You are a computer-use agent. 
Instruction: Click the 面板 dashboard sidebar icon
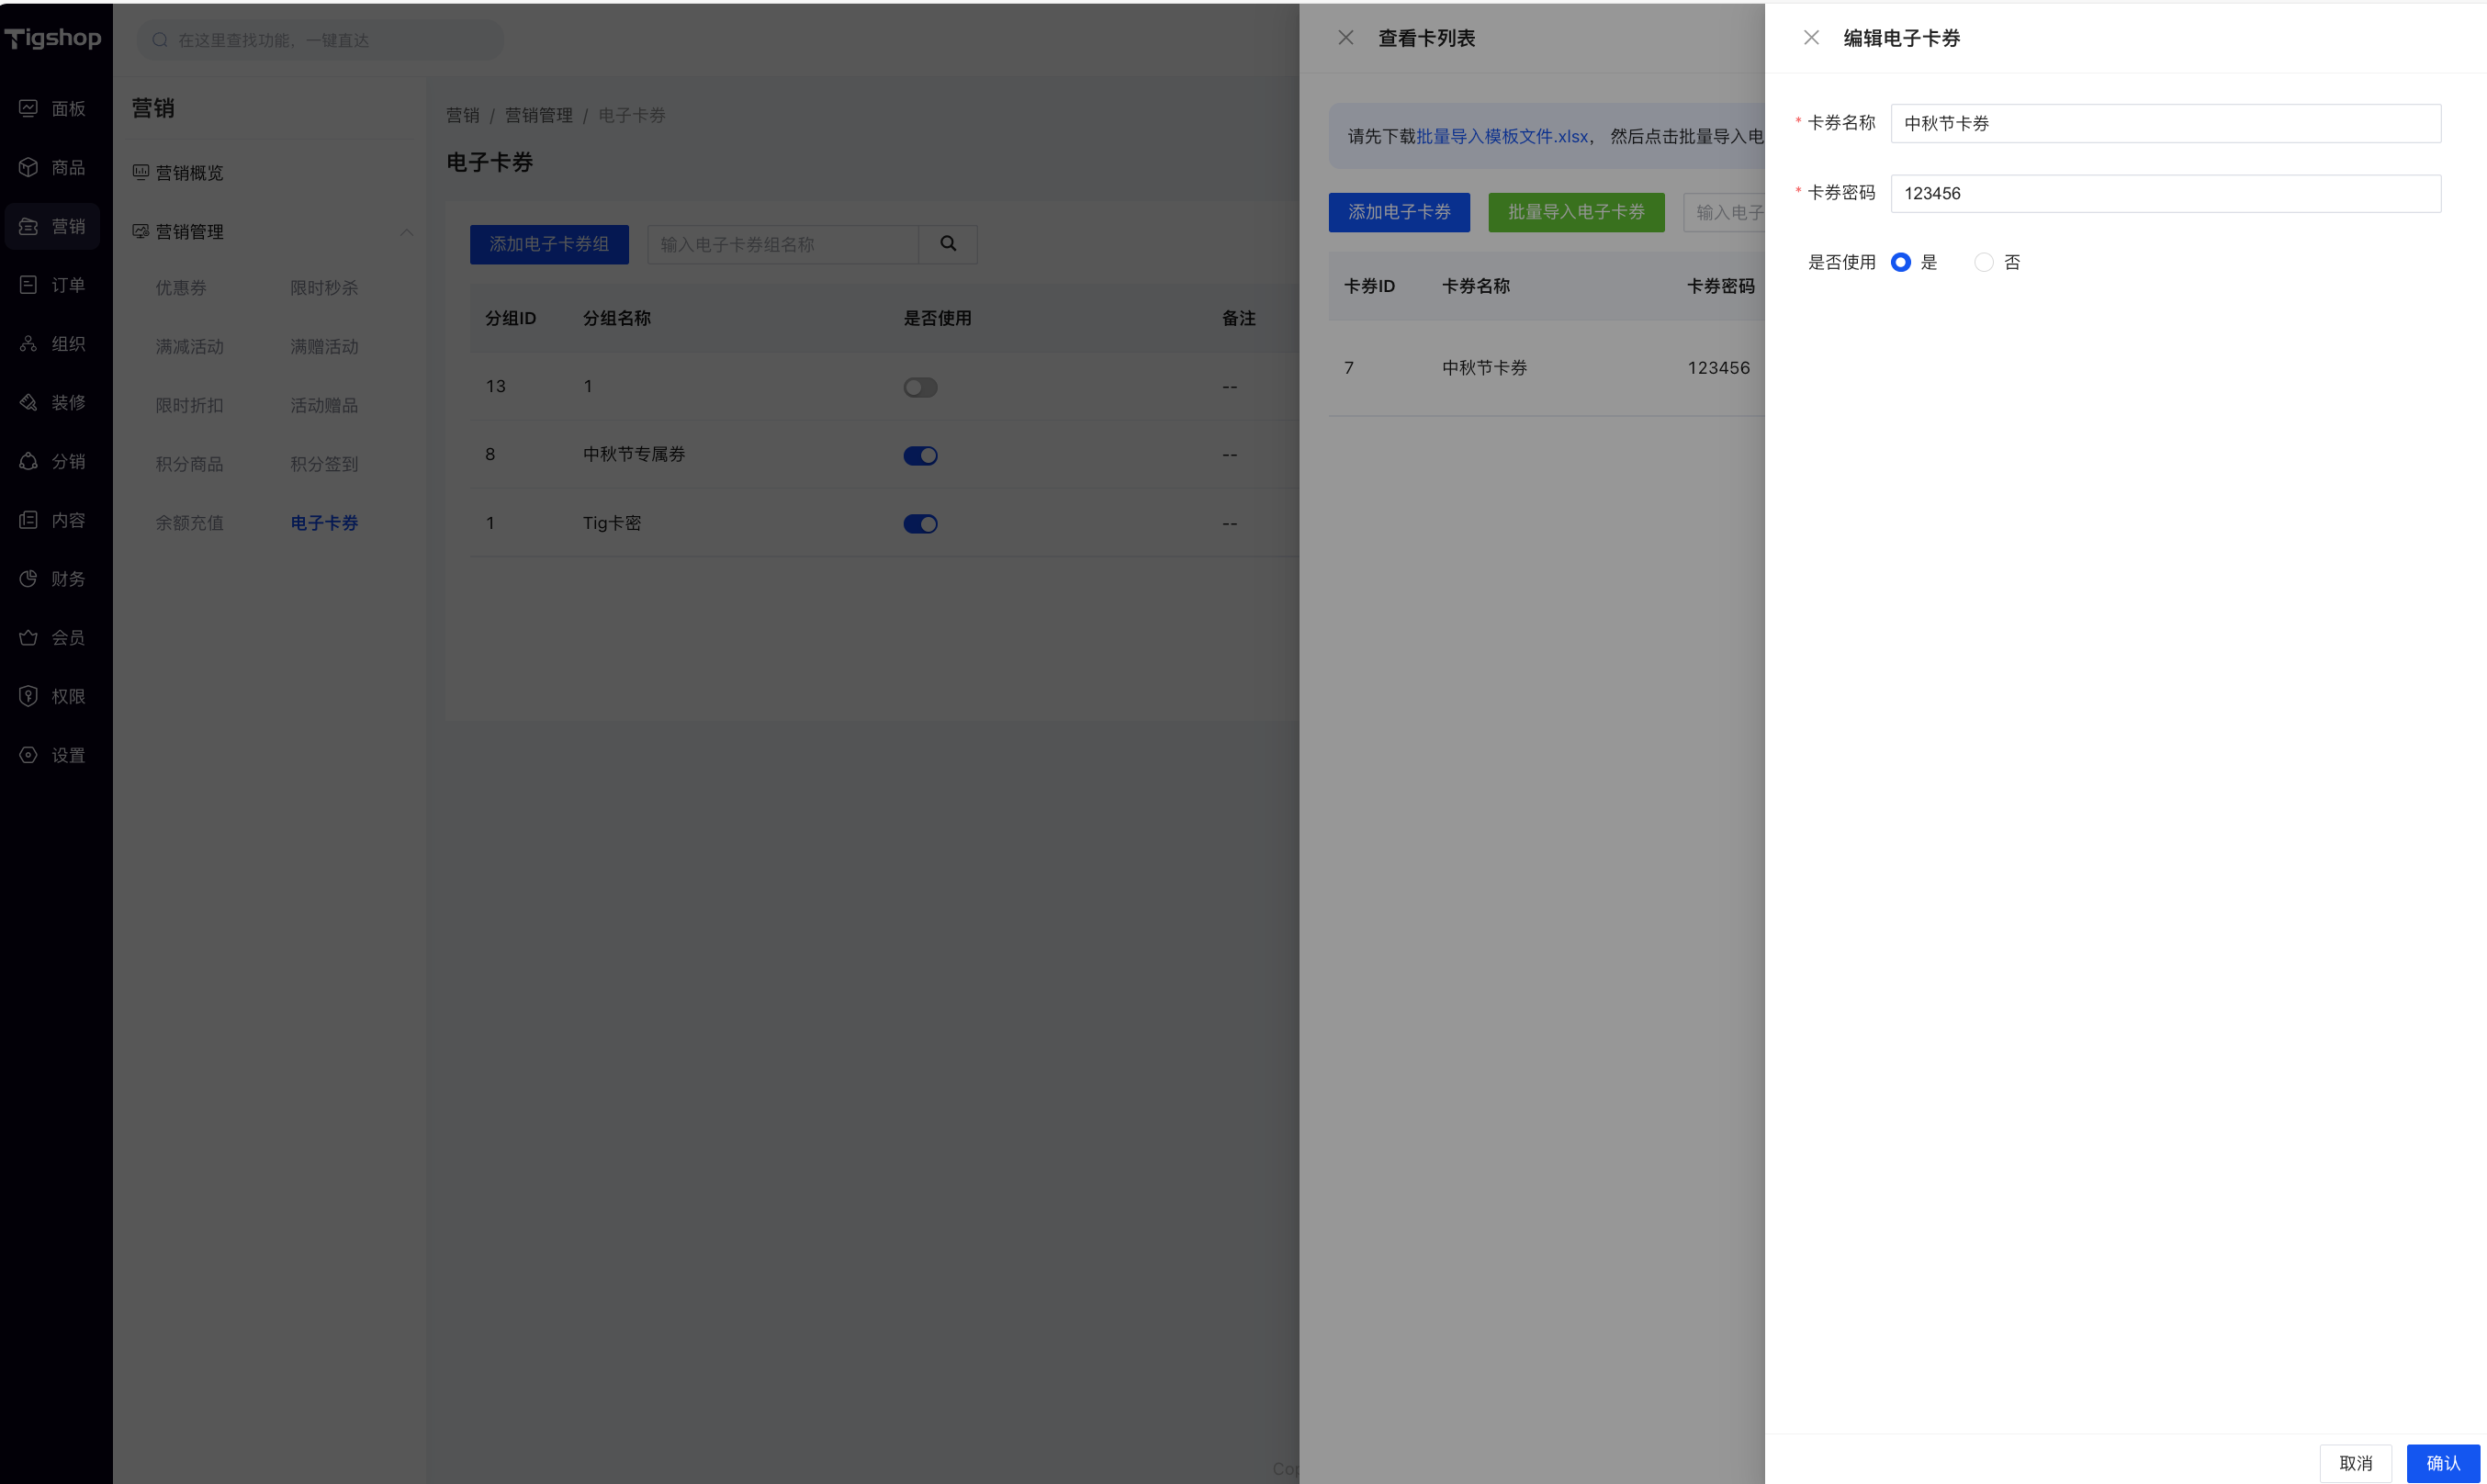click(28, 108)
